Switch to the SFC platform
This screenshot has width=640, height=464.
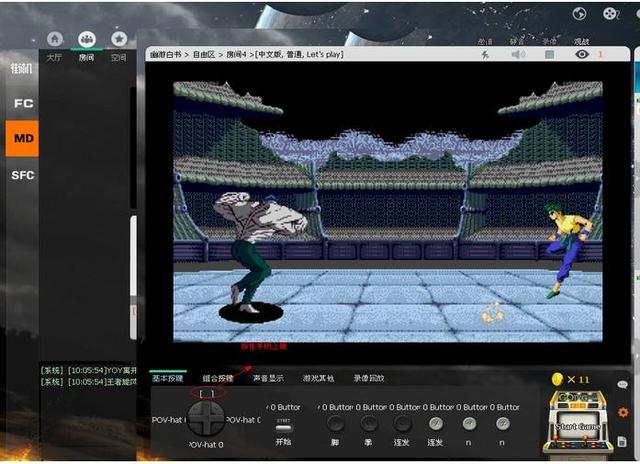click(x=22, y=175)
